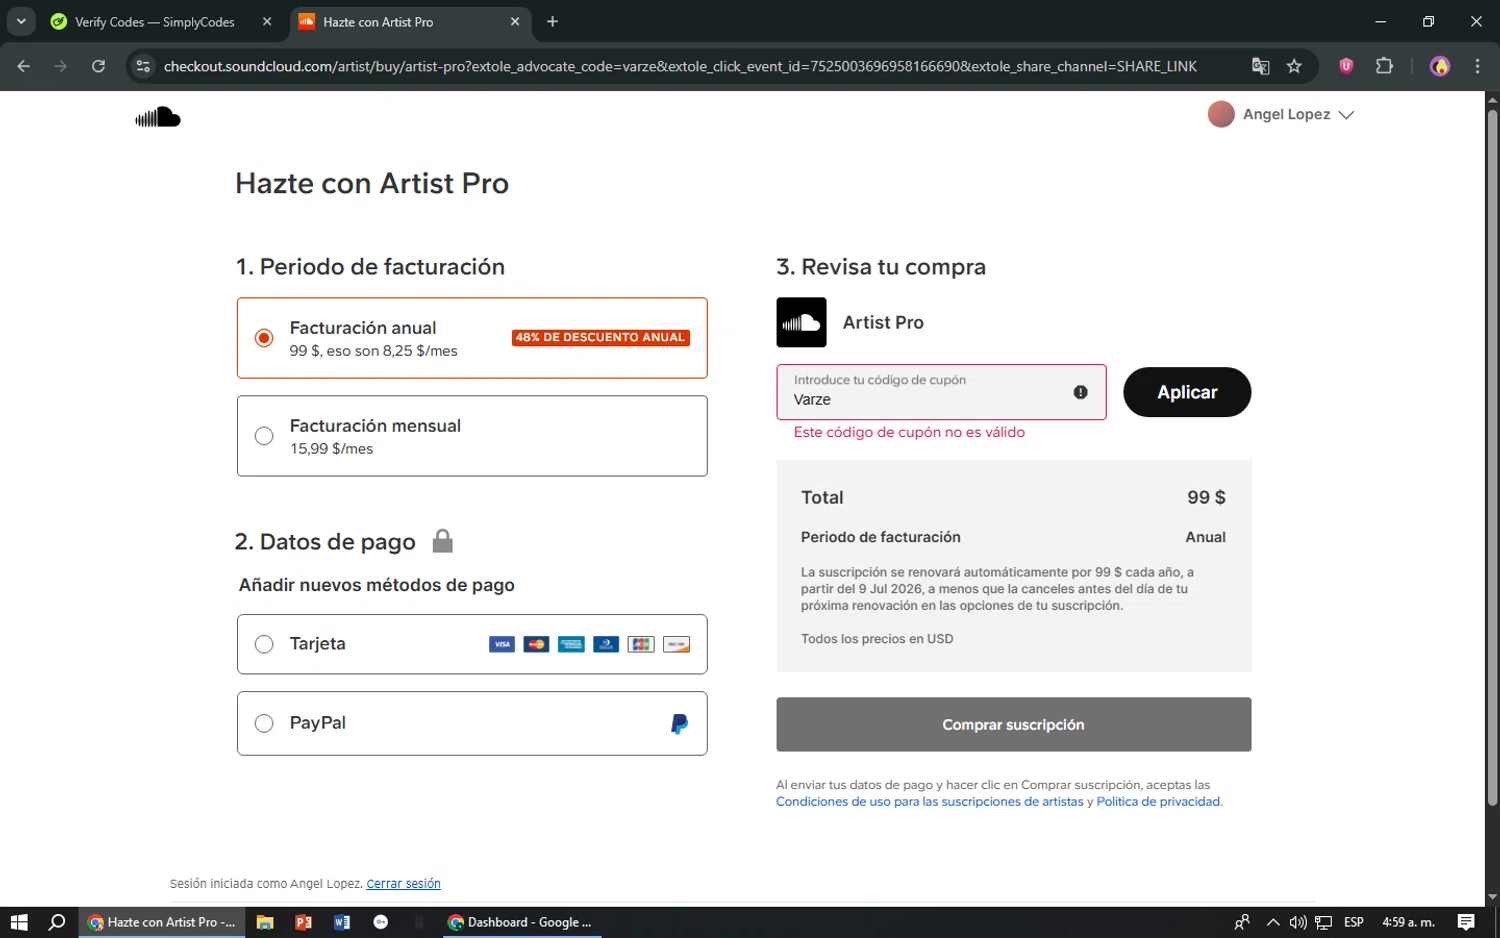Open PowerPoint from taskbar

(303, 922)
